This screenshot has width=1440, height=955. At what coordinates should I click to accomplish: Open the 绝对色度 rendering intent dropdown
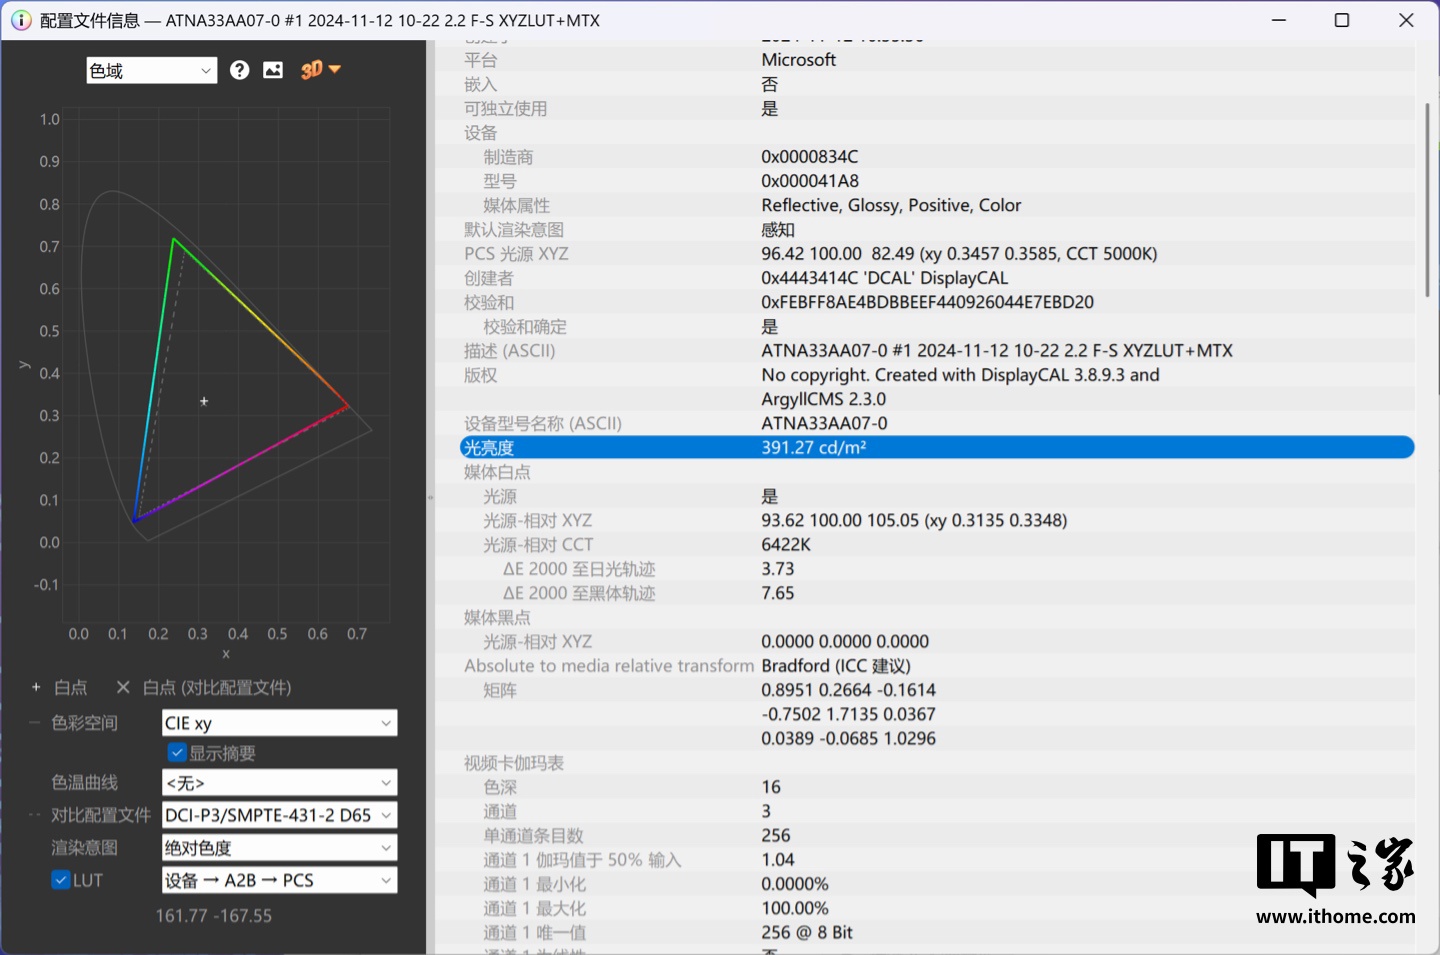[279, 848]
